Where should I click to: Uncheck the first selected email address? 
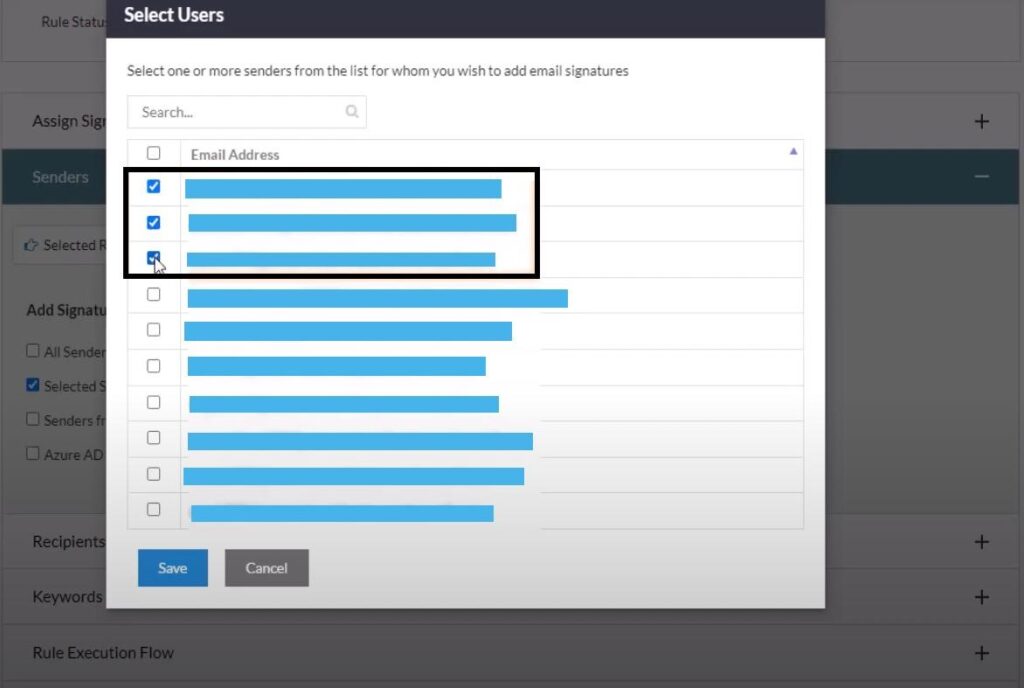pyautogui.click(x=153, y=186)
